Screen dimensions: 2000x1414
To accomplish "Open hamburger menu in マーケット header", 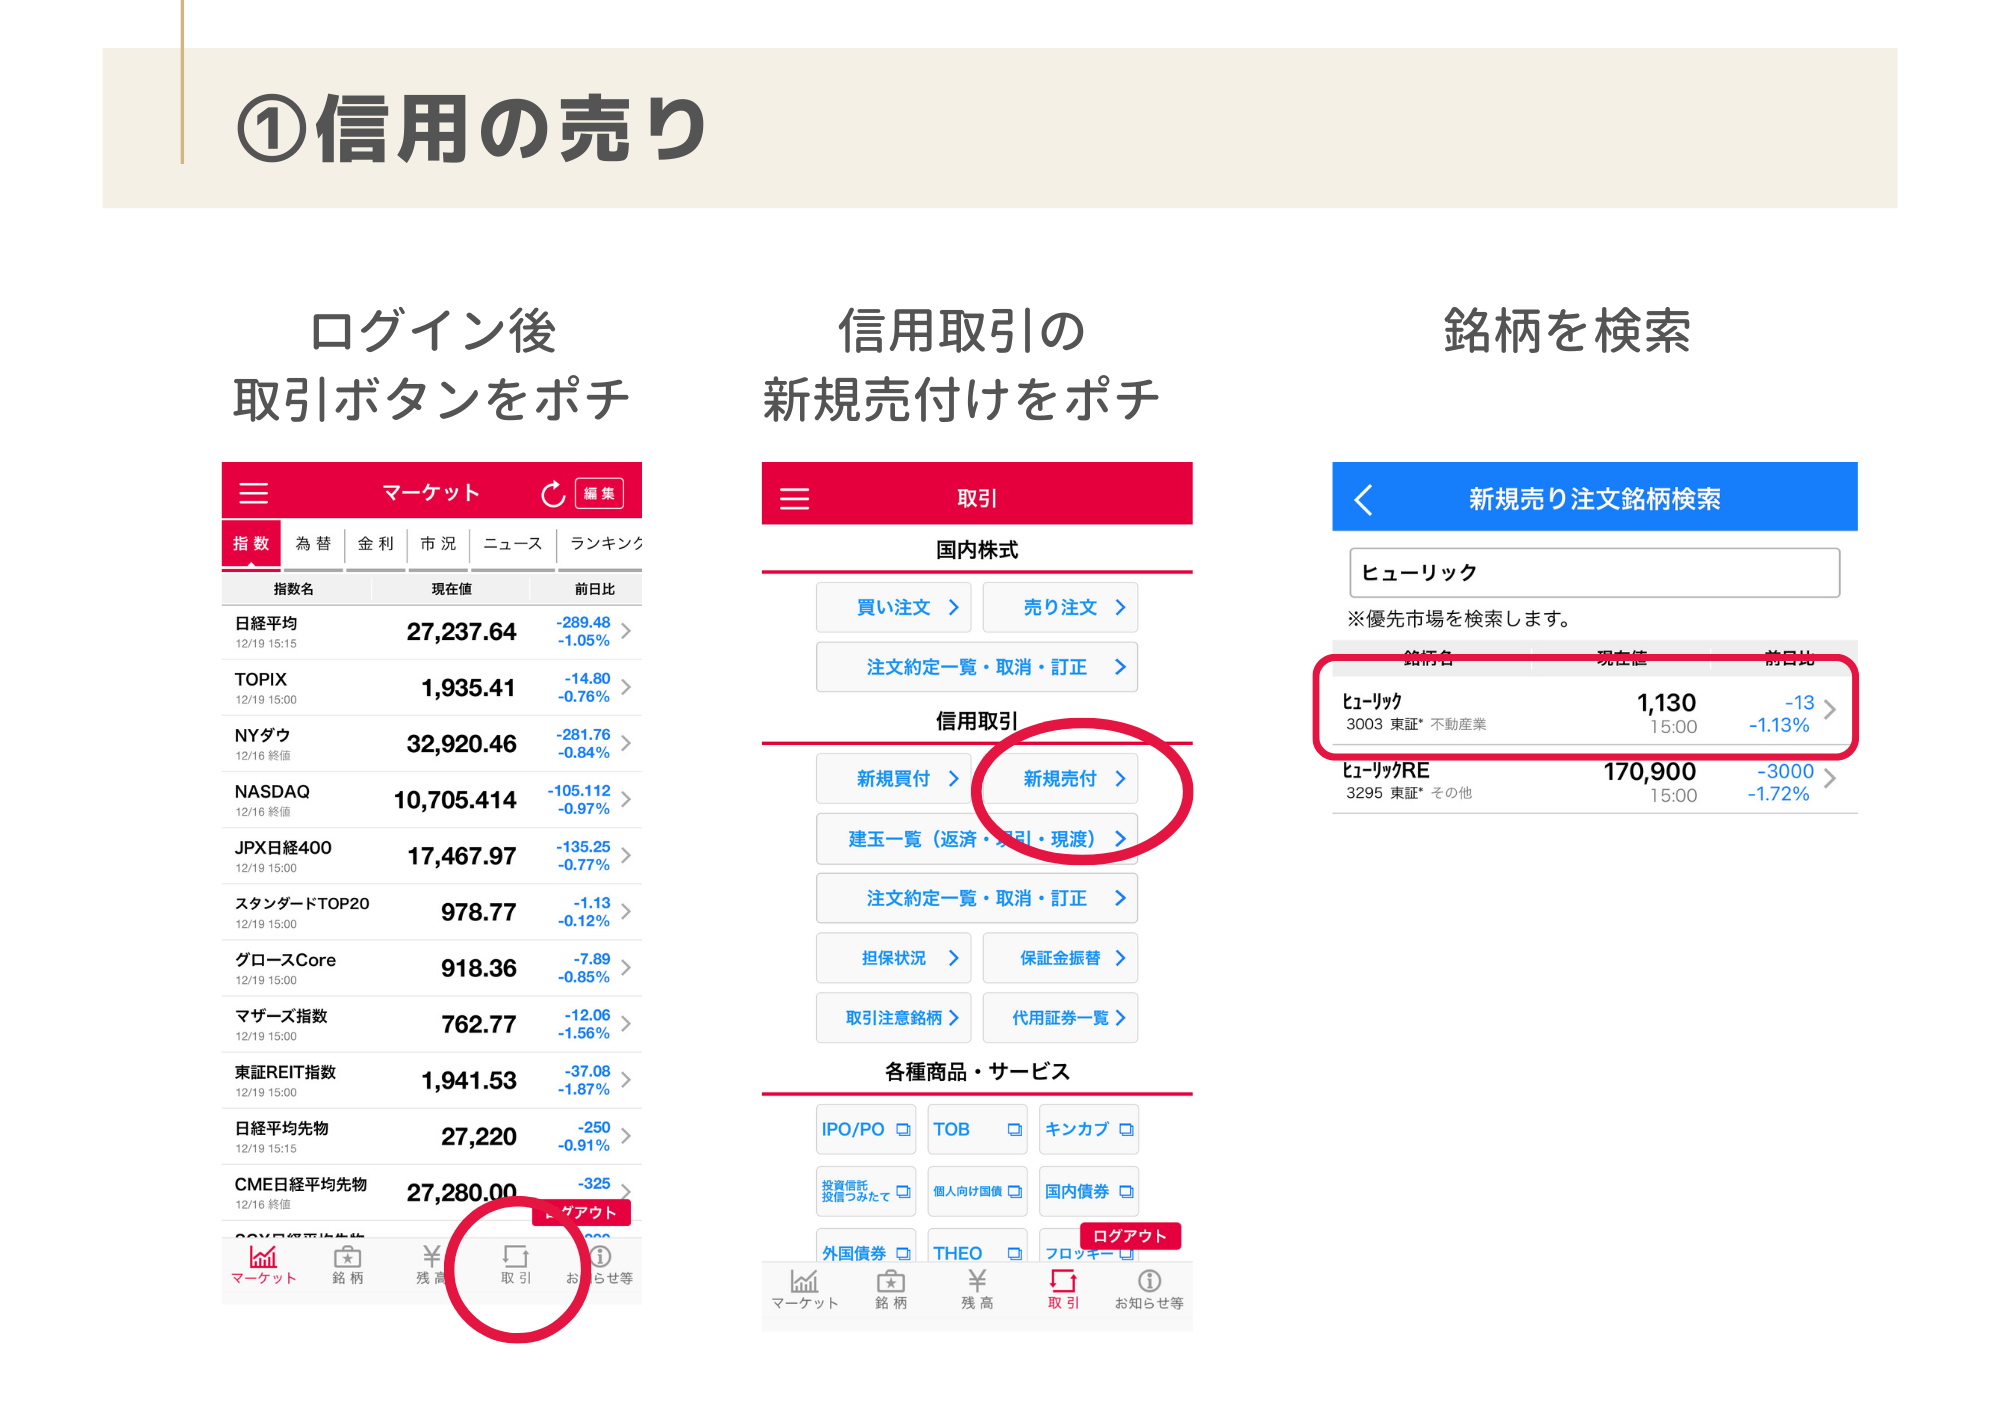I will [253, 493].
